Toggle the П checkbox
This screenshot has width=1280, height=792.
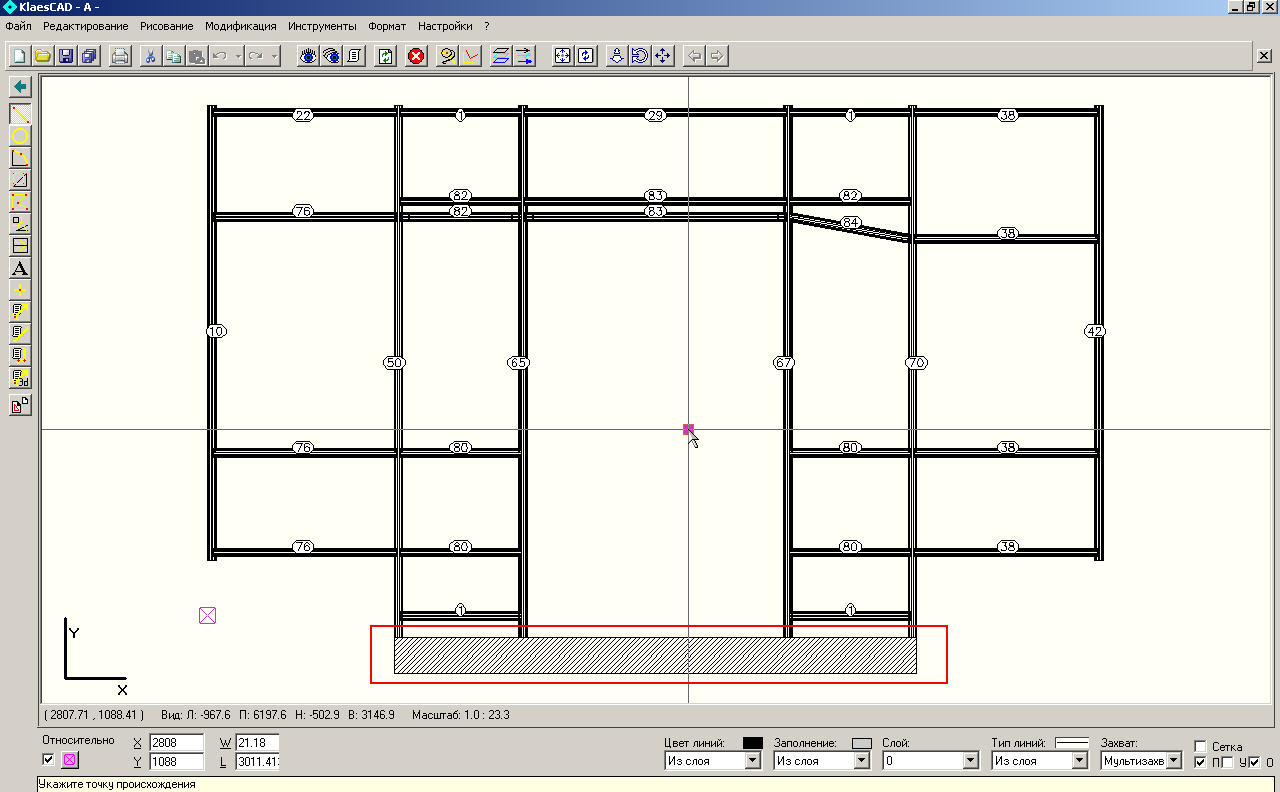1201,763
